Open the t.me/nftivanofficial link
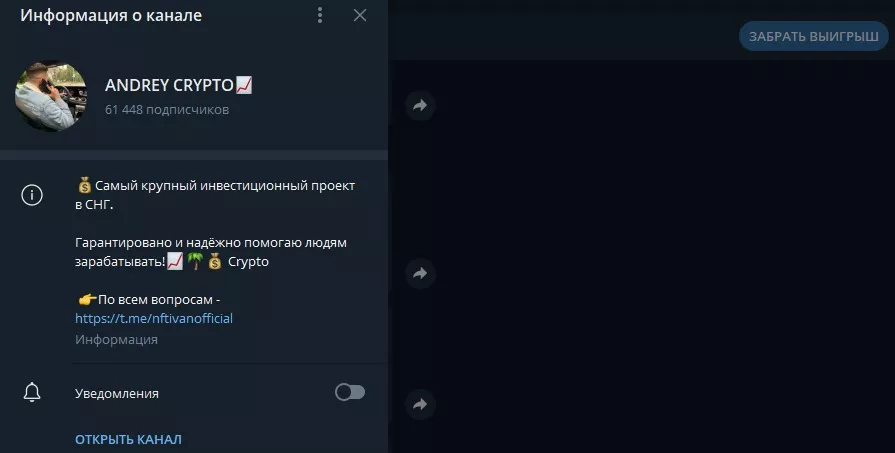 [x=154, y=318]
